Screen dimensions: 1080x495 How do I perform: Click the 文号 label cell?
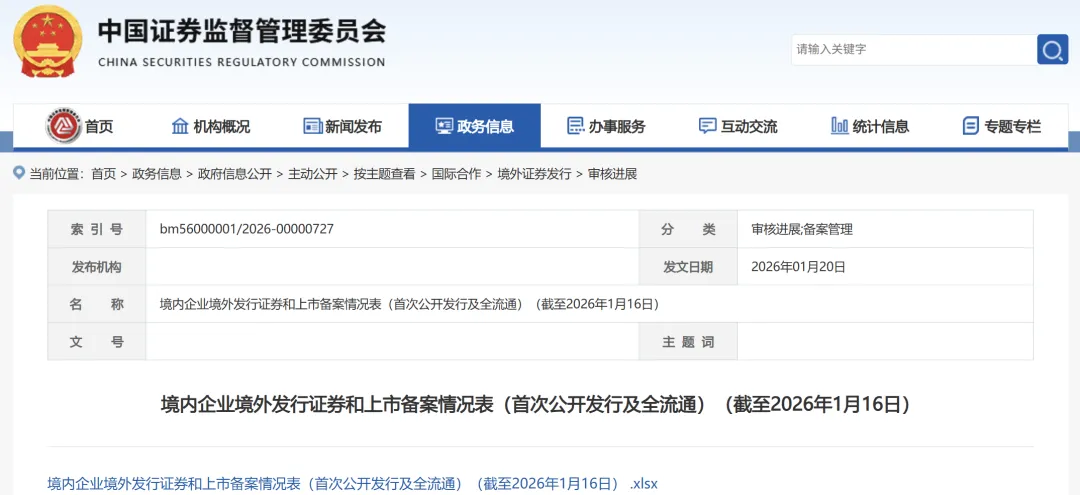click(96, 341)
